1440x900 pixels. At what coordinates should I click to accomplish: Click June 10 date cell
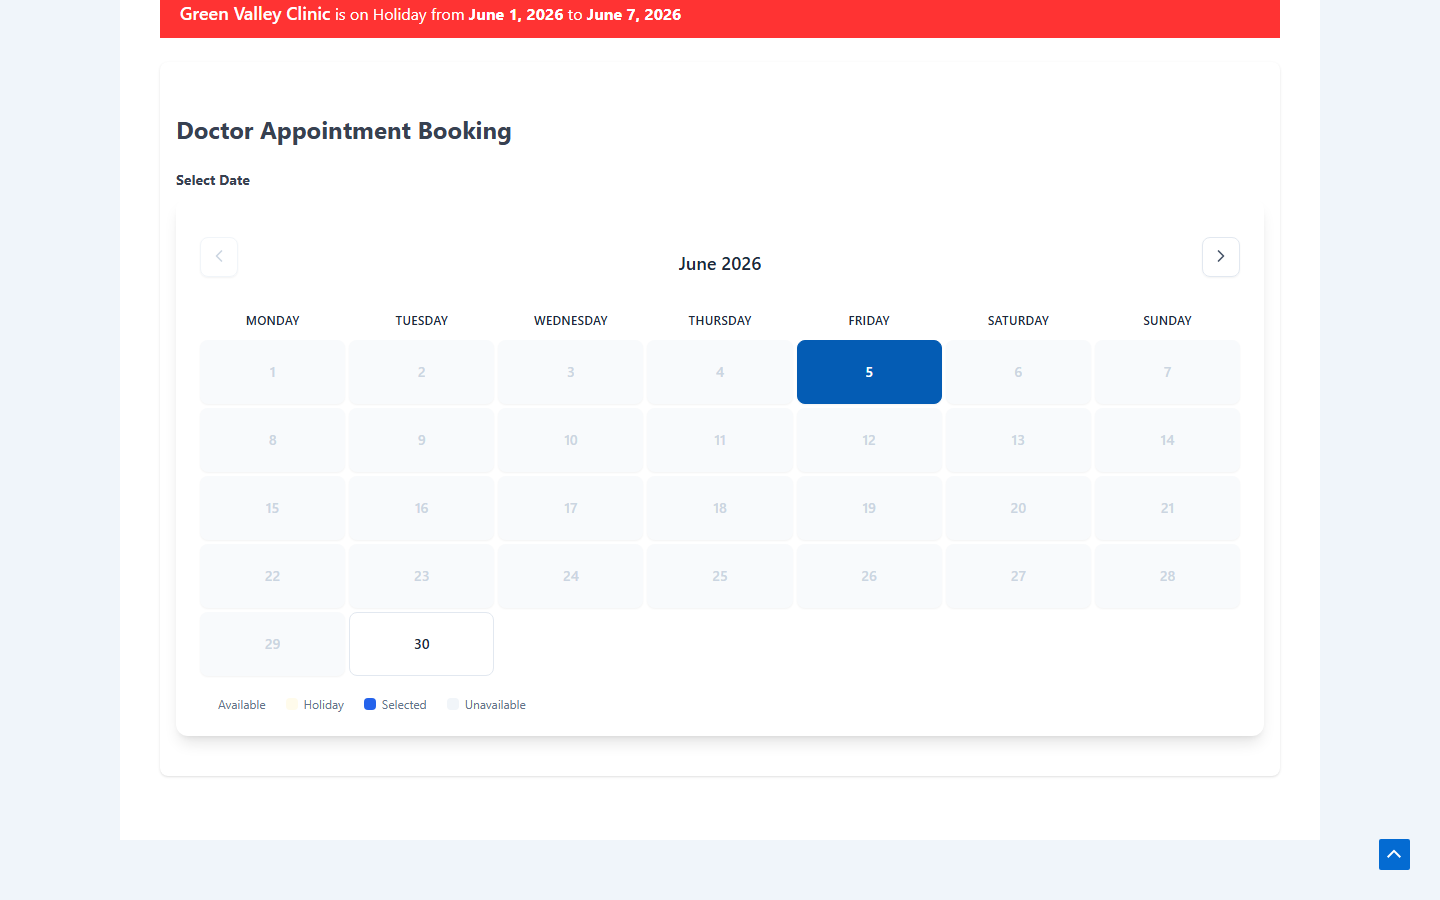coord(570,440)
